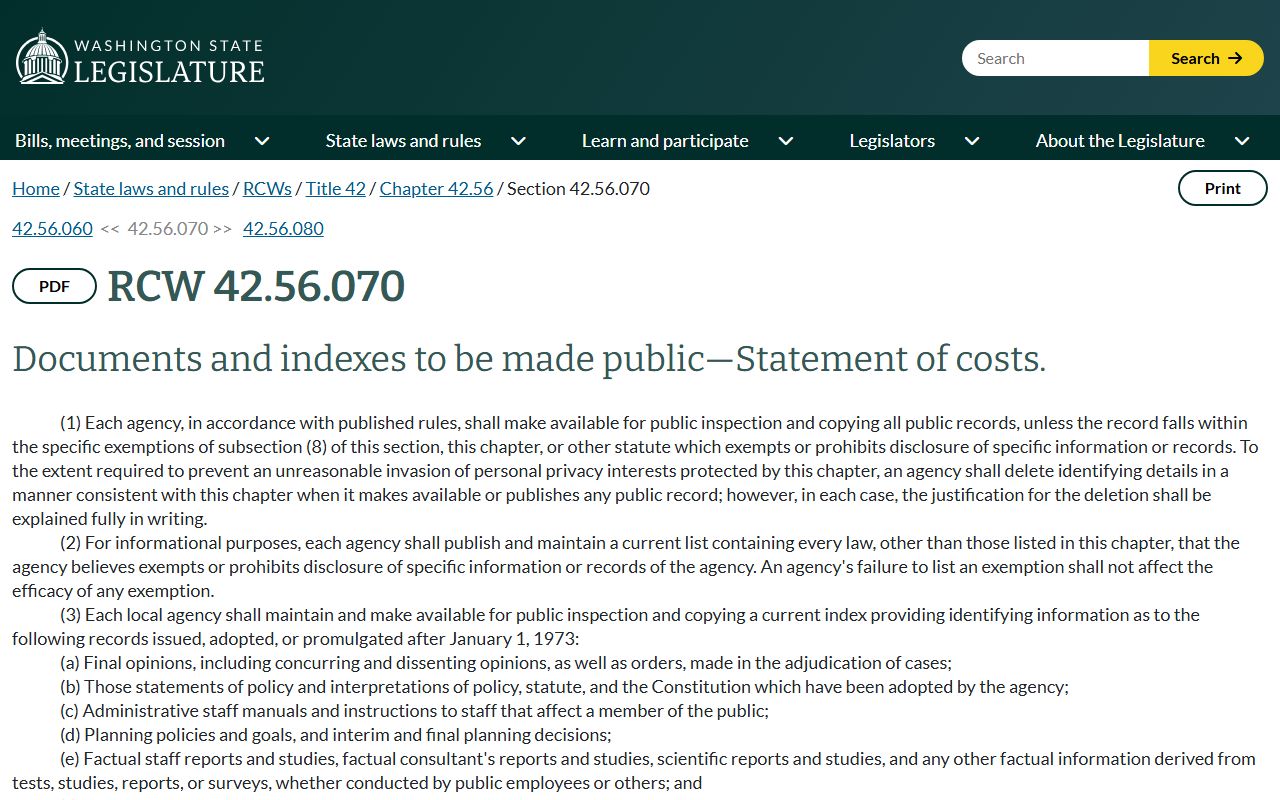This screenshot has height=800, width=1280.
Task: Open Title 42 breadcrumb link
Action: coord(336,188)
